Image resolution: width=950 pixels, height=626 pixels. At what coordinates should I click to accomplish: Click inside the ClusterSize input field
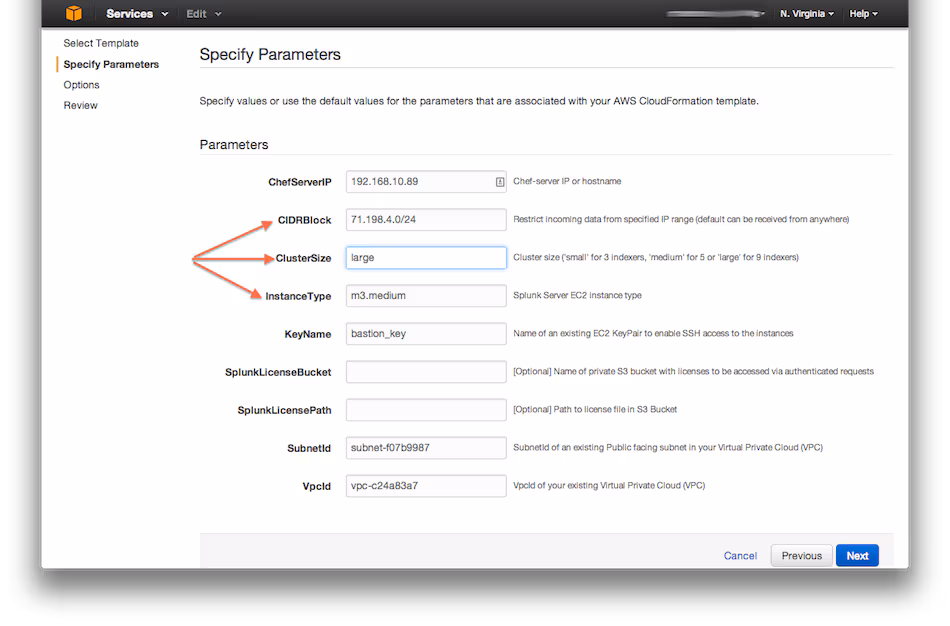(x=425, y=257)
